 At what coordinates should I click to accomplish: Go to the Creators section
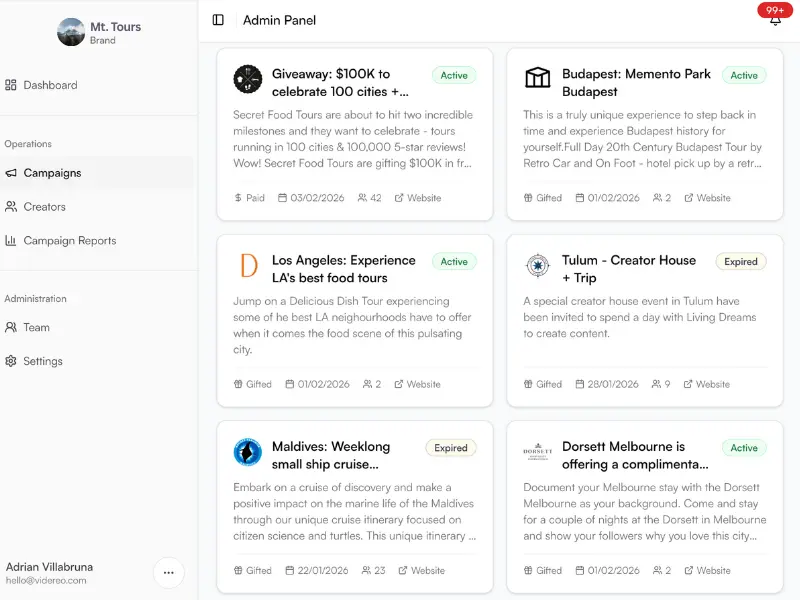[44, 207]
